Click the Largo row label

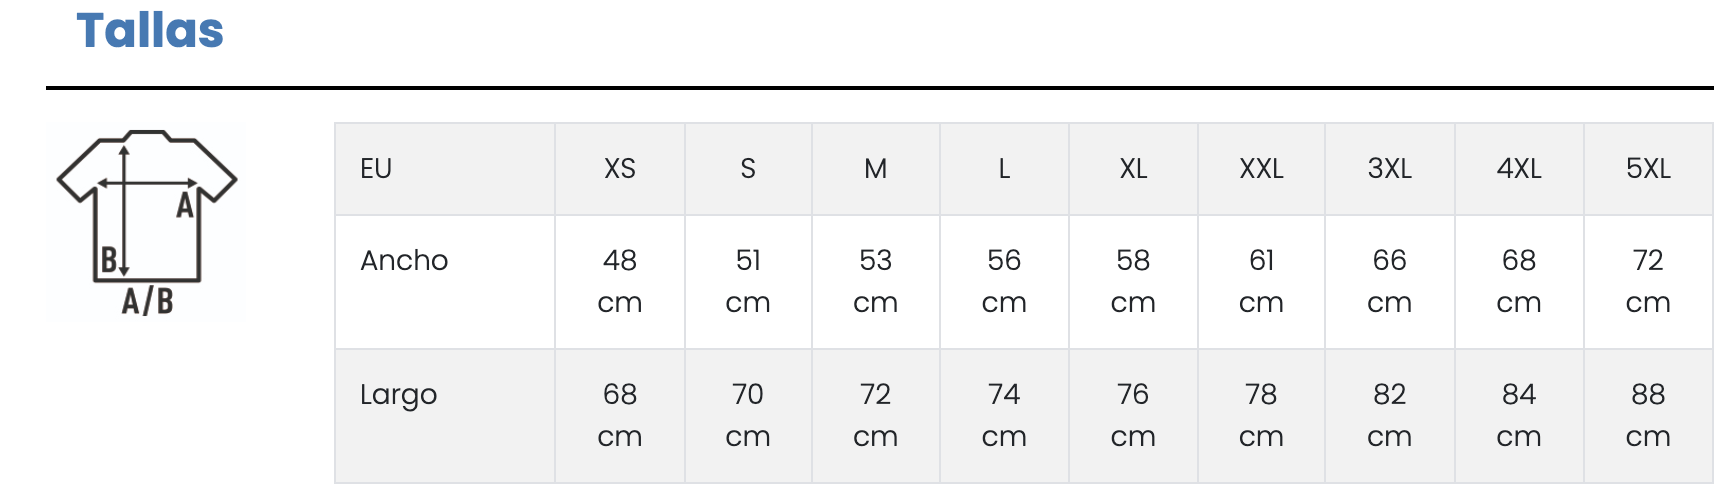point(398,395)
